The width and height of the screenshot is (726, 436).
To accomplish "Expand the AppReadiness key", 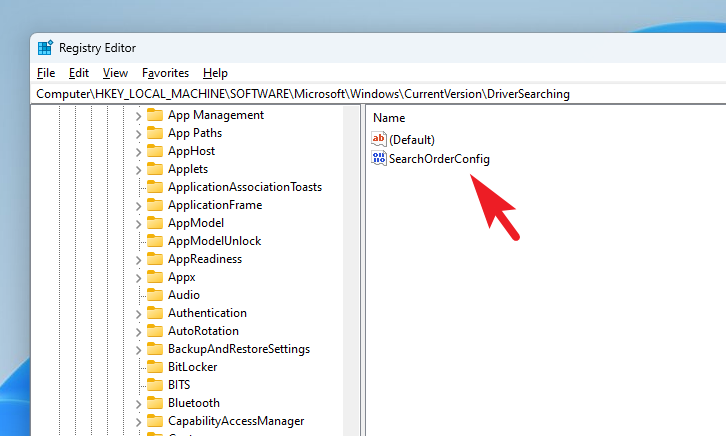I will pos(138,260).
